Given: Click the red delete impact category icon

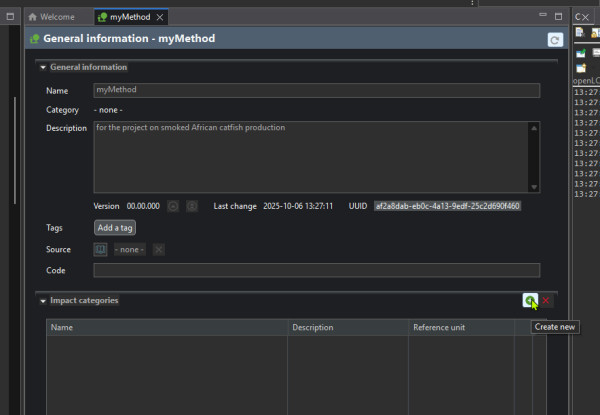Looking at the screenshot, I should (x=547, y=300).
